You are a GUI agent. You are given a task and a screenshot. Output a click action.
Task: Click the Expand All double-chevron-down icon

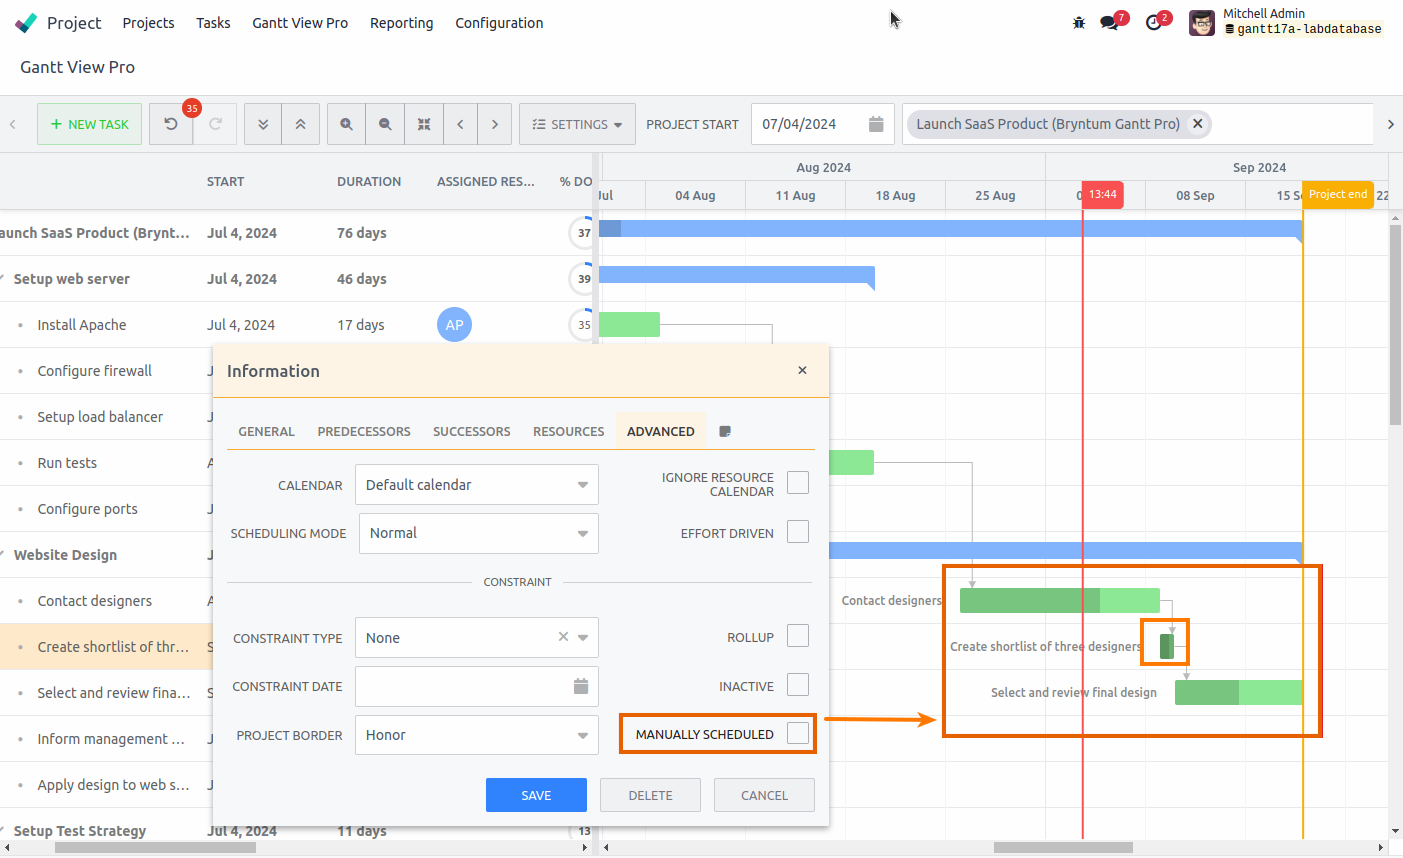(x=262, y=124)
